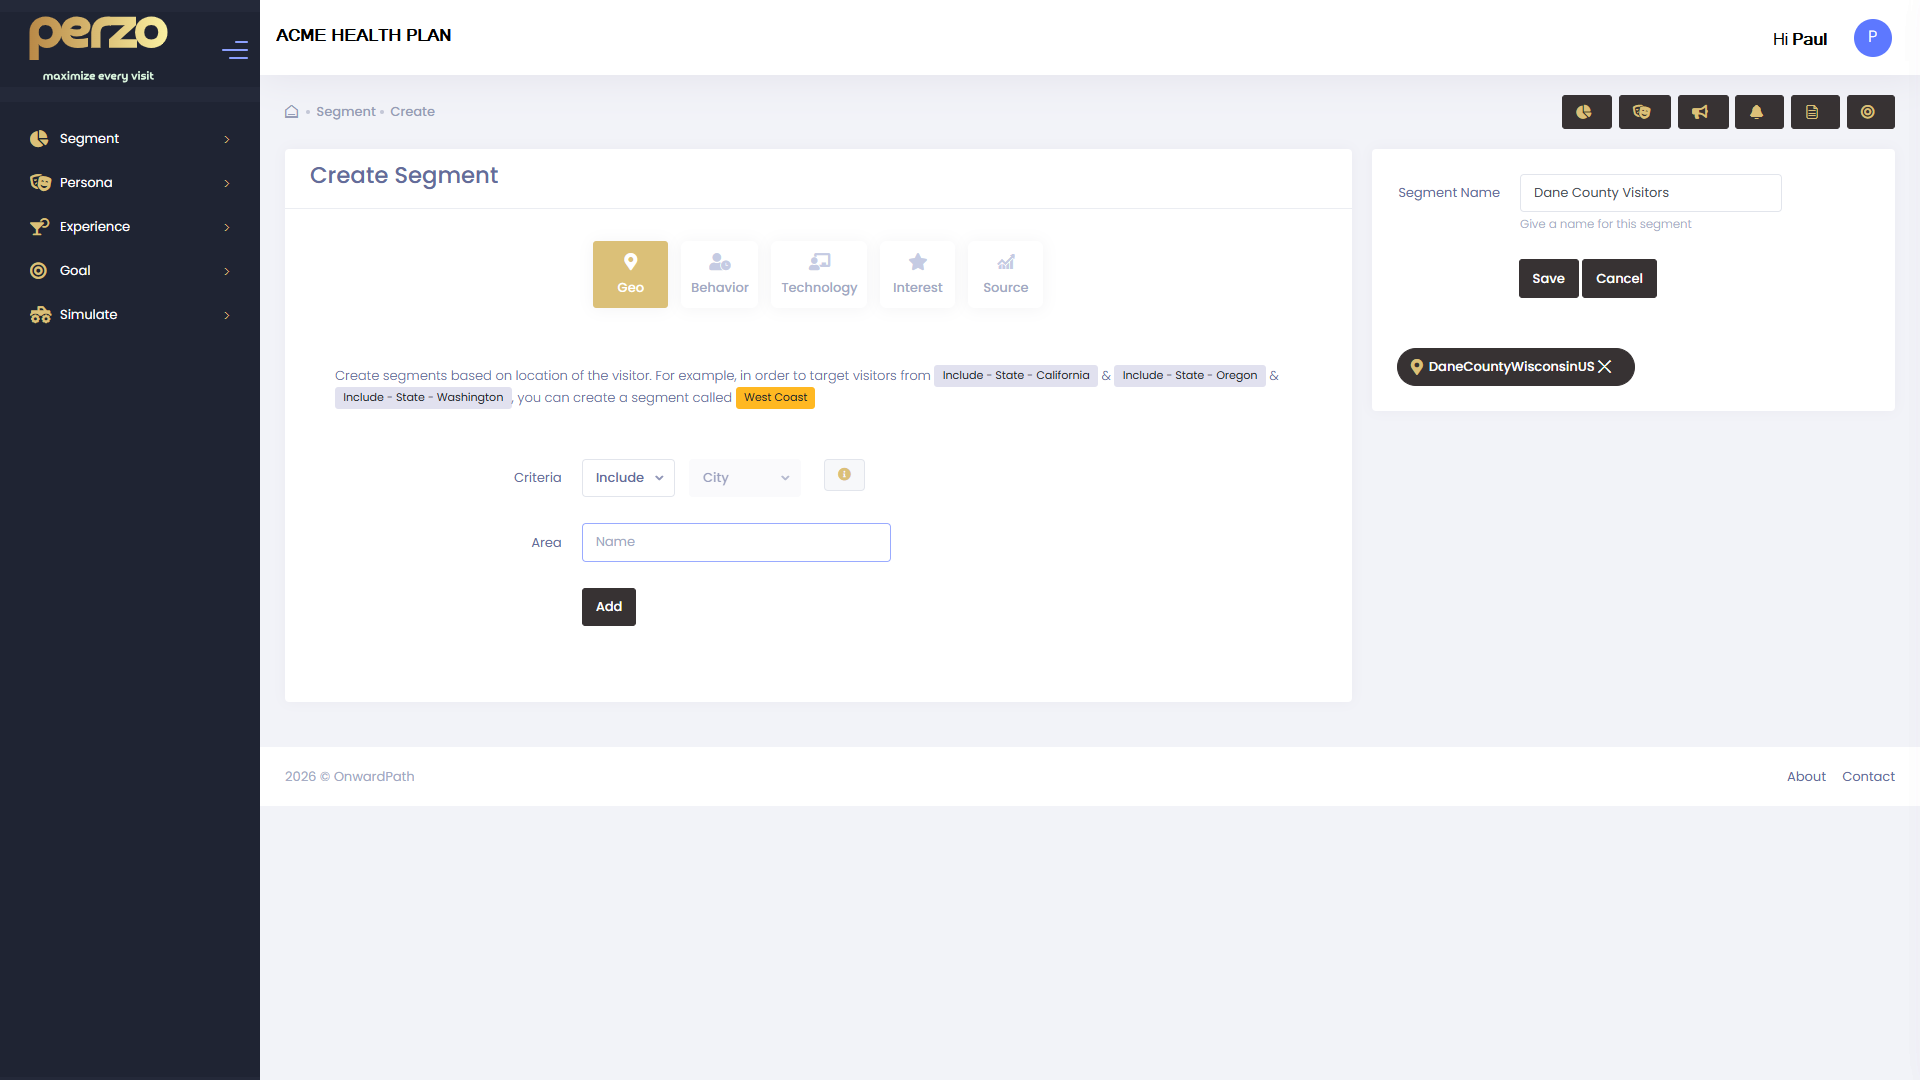Select the megaphone campaign icon

(1703, 112)
